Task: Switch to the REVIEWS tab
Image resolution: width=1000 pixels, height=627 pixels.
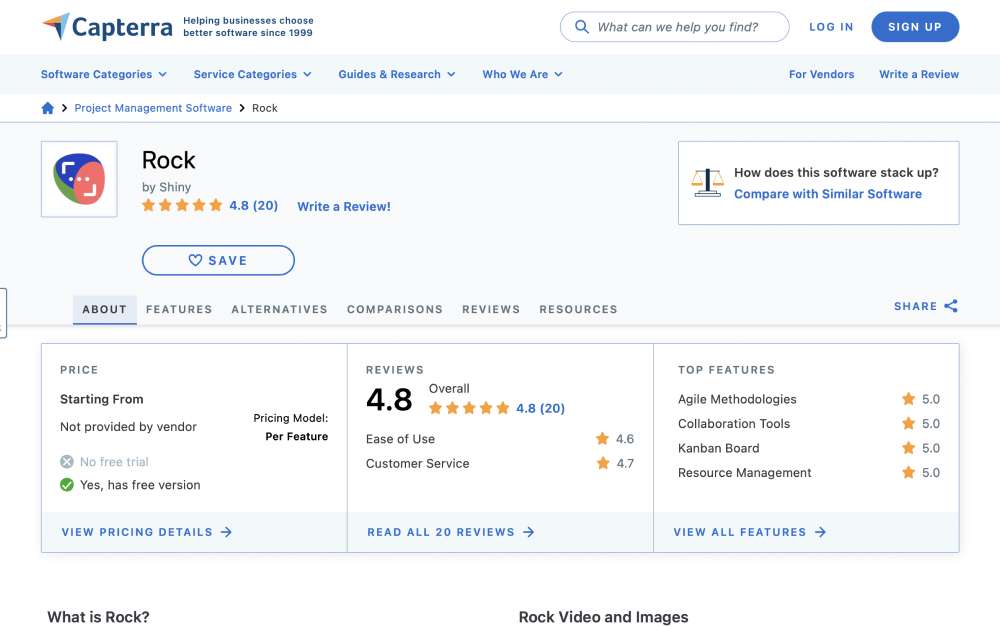Action: click(491, 309)
